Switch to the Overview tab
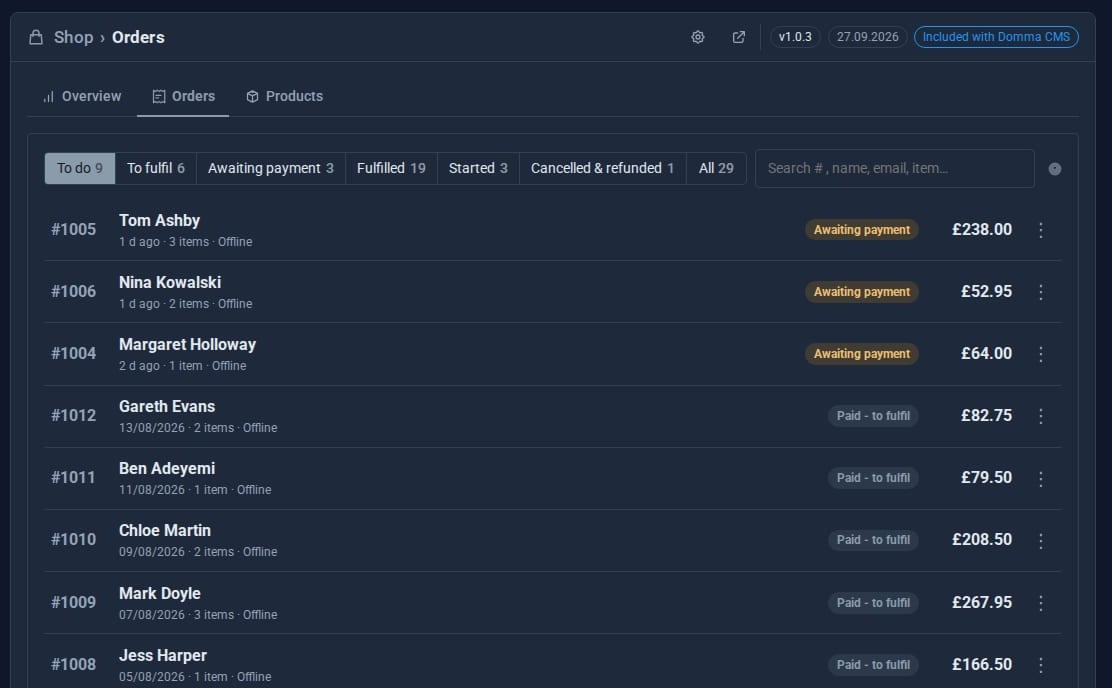This screenshot has width=1112, height=688. [x=82, y=96]
